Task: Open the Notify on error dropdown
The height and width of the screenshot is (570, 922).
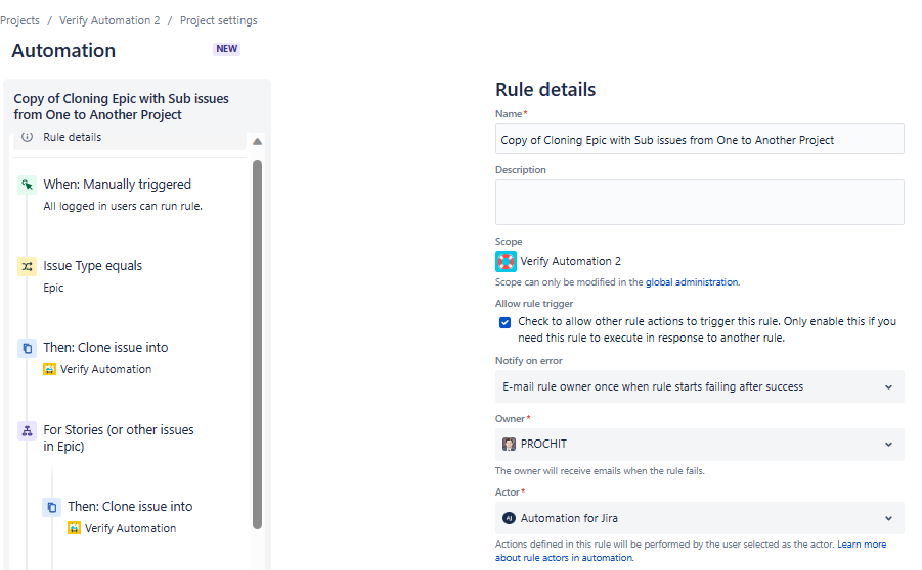Action: 700,386
